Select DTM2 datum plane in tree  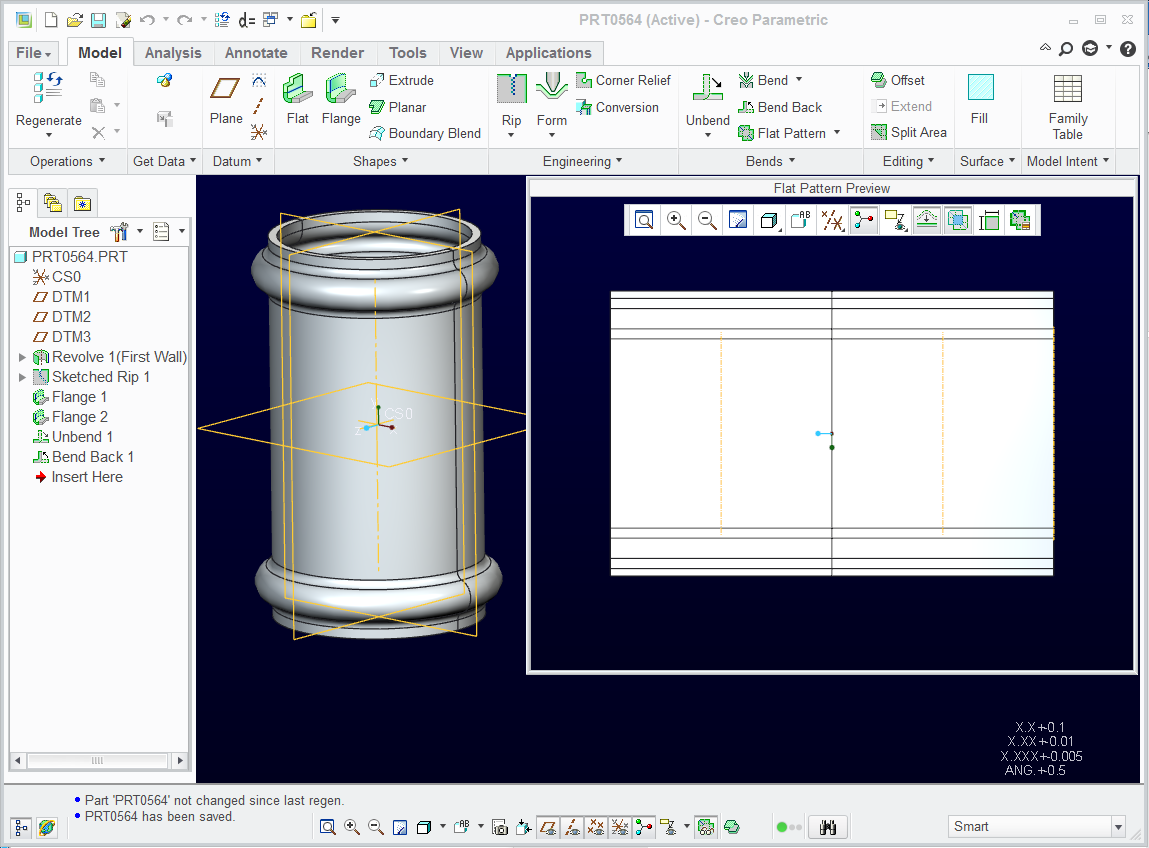62,317
